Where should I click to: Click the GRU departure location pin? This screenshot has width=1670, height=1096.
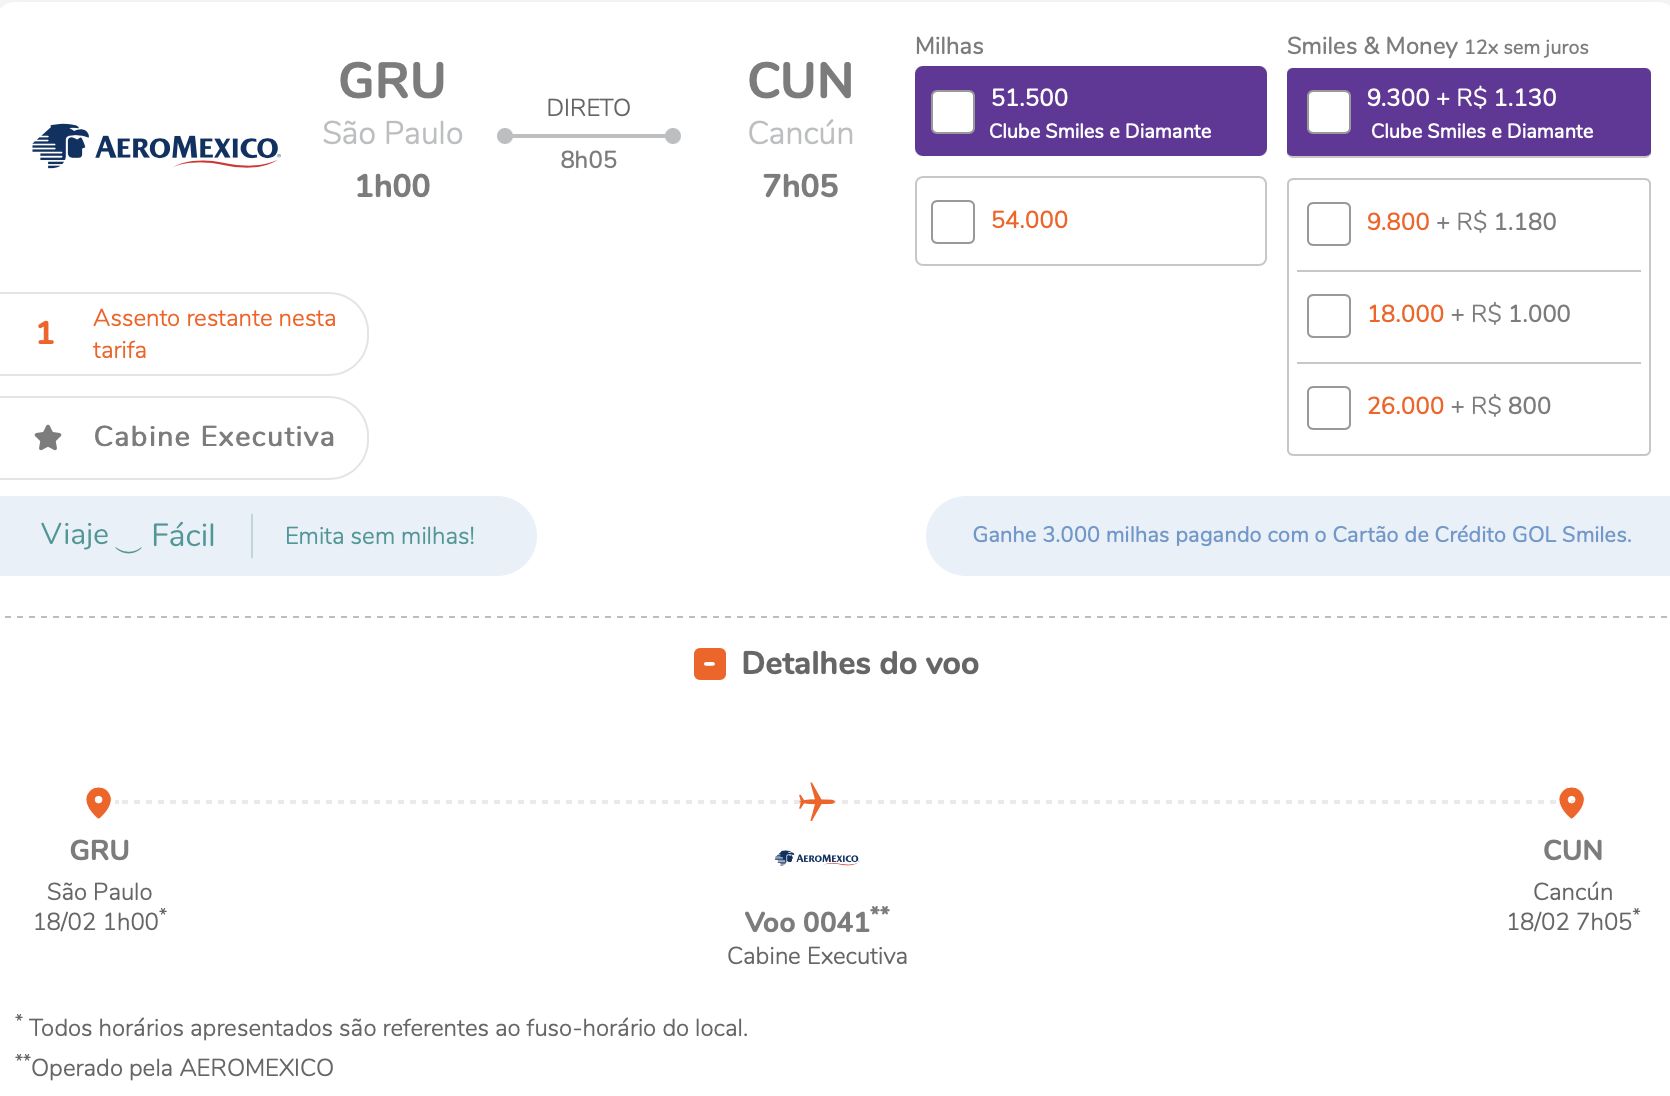pyautogui.click(x=98, y=802)
